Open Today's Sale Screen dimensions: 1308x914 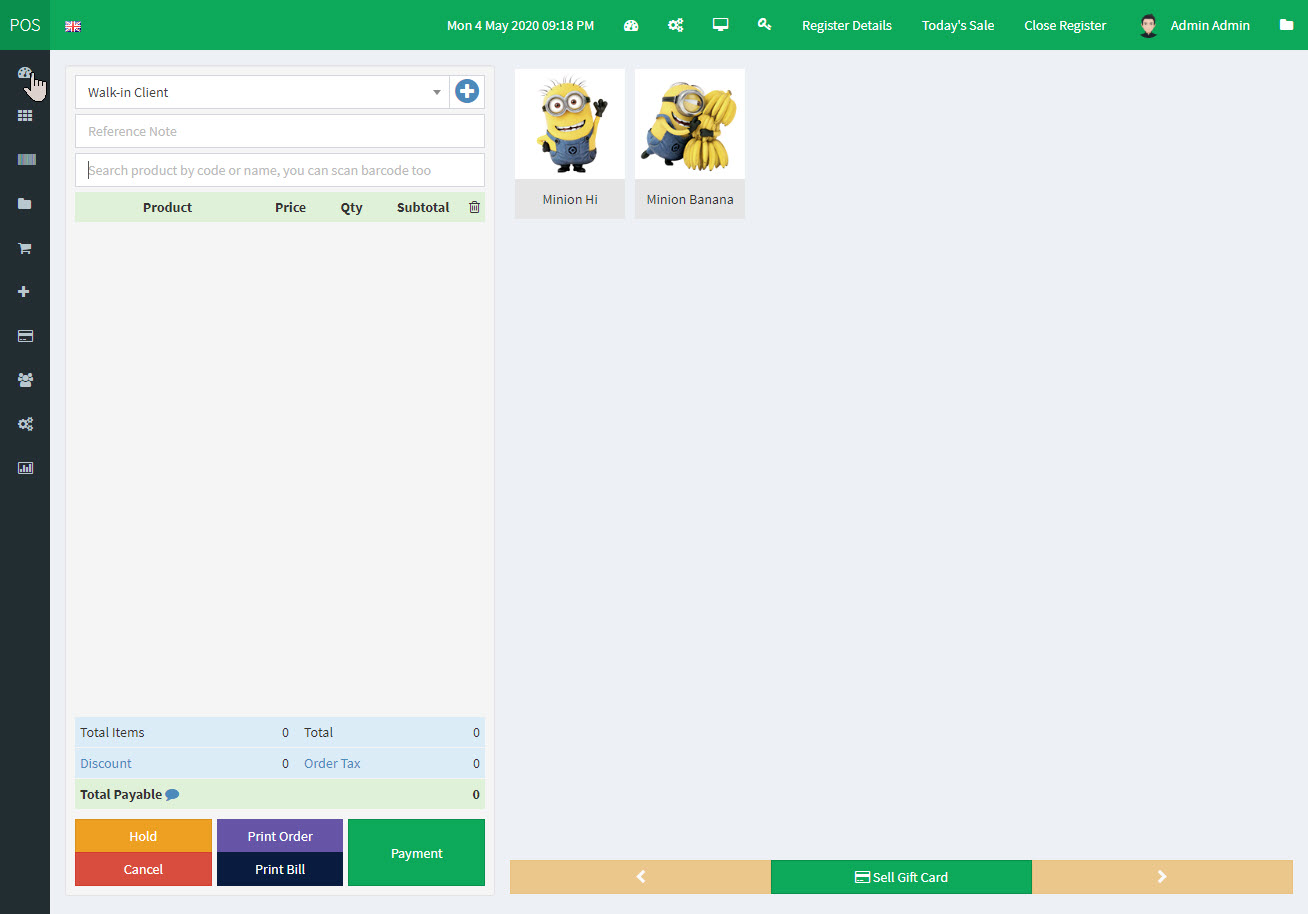point(958,25)
